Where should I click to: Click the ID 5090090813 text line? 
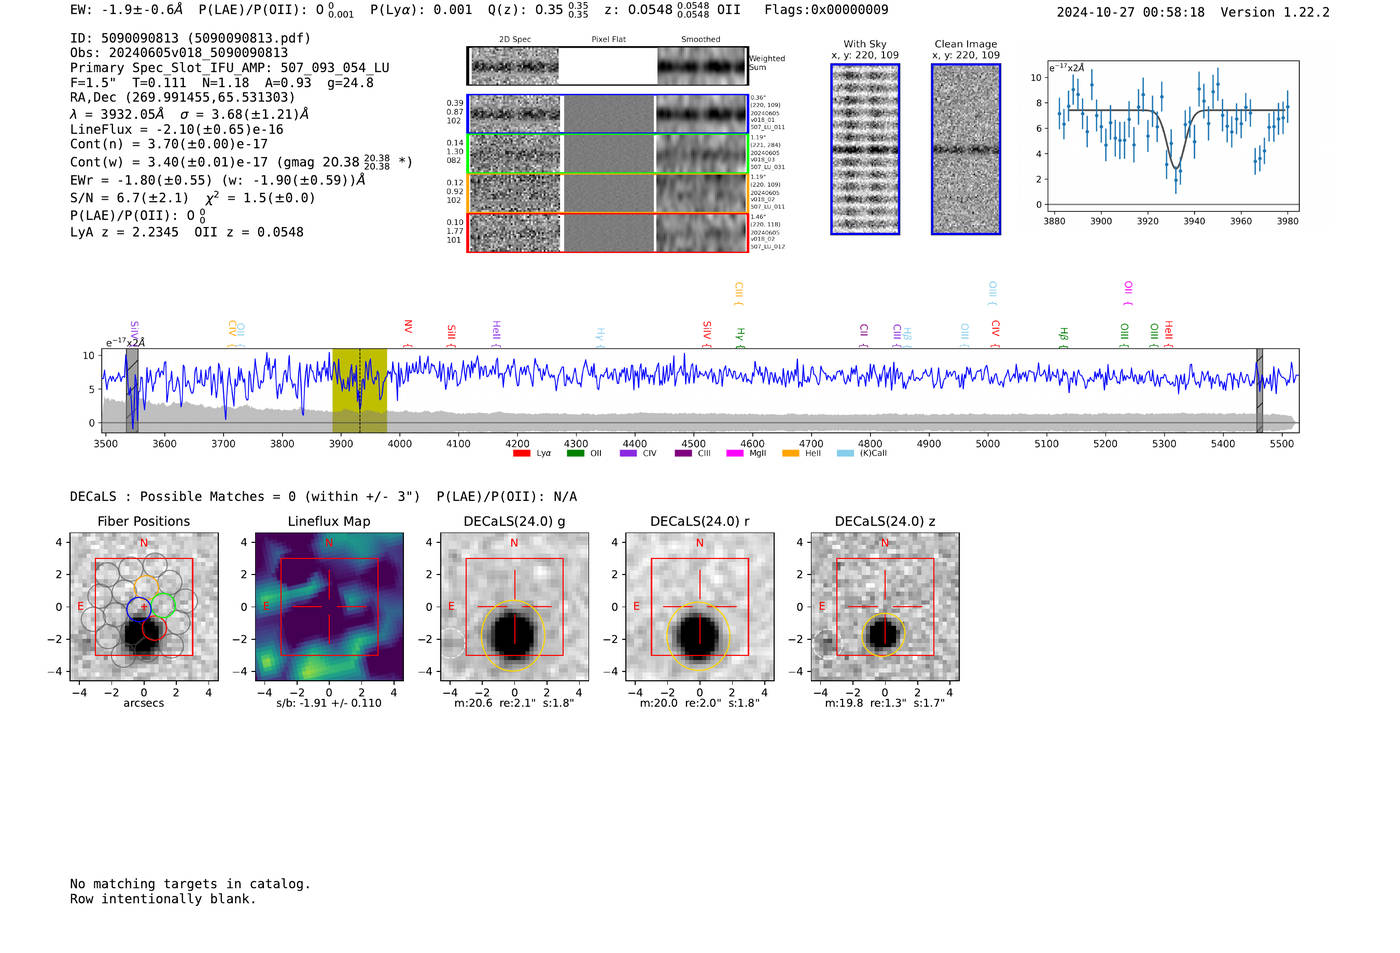coord(190,38)
